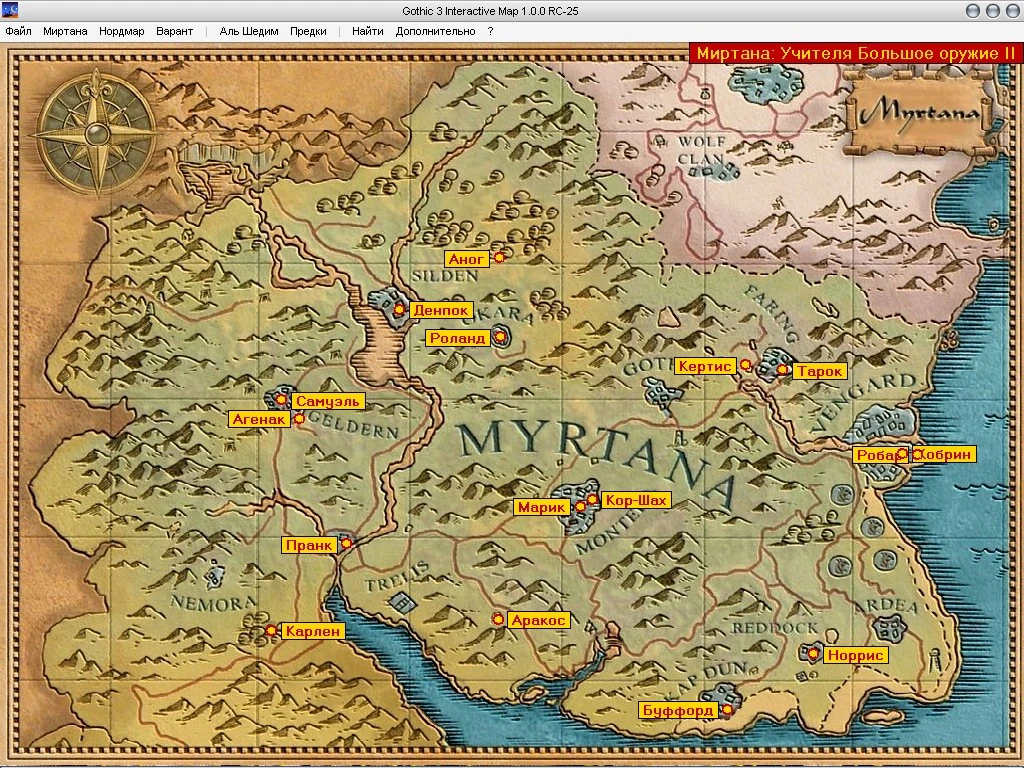Click the Аракос teacher marker
This screenshot has height=768, width=1024.
(497, 620)
